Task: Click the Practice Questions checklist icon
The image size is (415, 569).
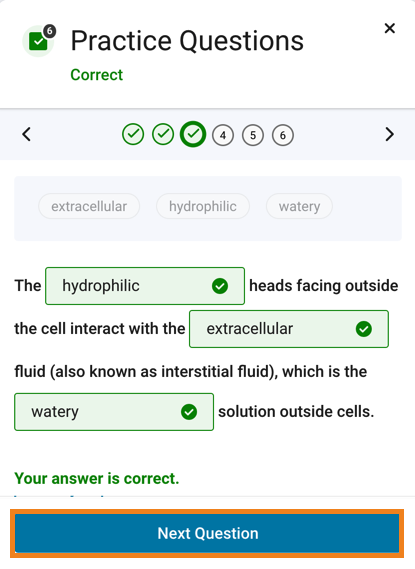Action: click(x=38, y=41)
